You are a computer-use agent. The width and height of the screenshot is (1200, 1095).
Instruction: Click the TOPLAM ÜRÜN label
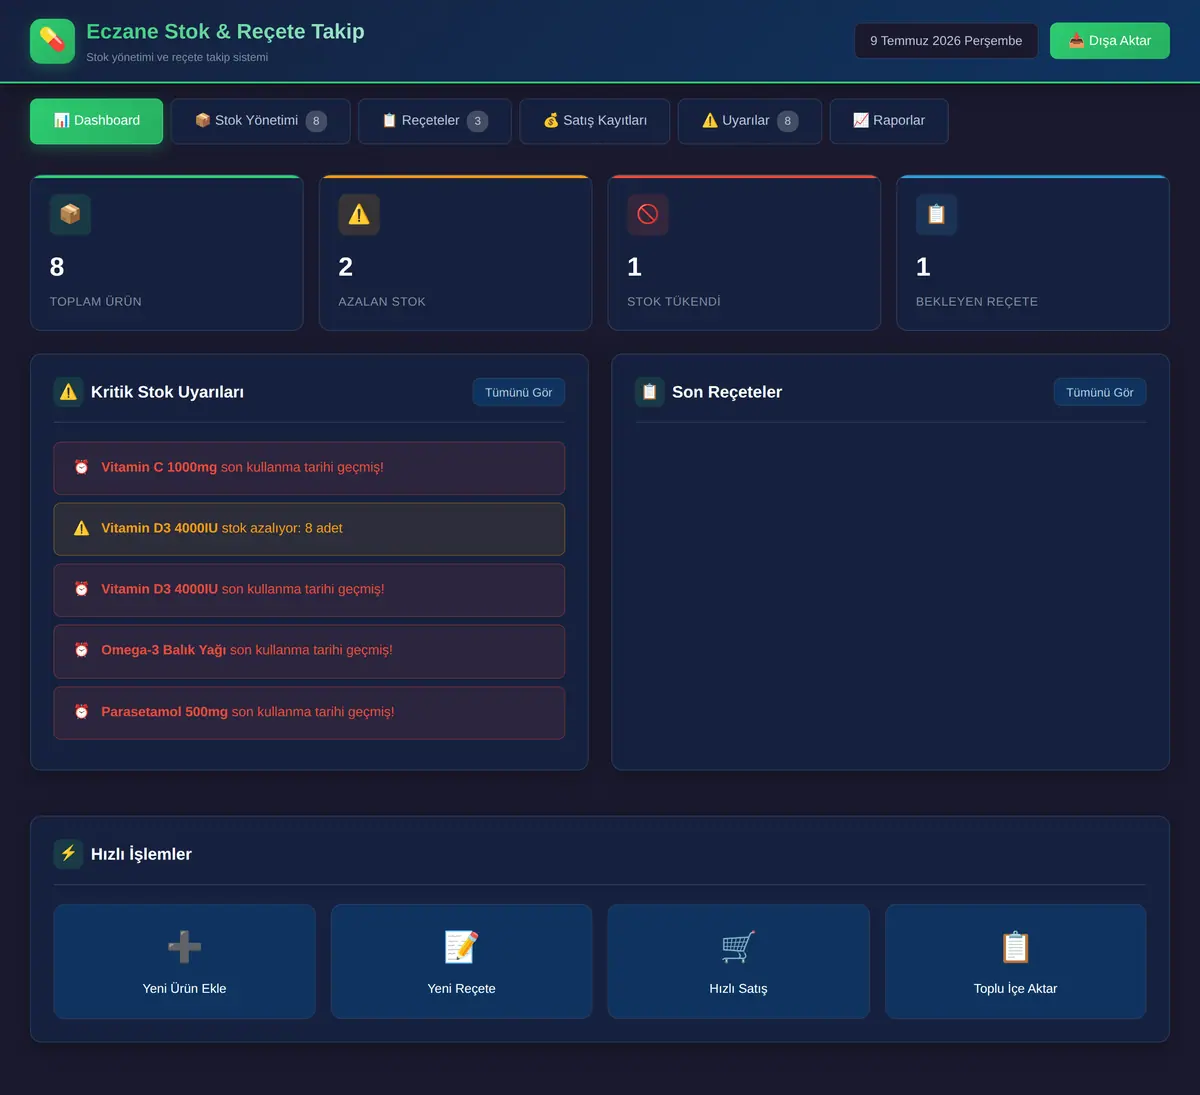click(x=96, y=301)
